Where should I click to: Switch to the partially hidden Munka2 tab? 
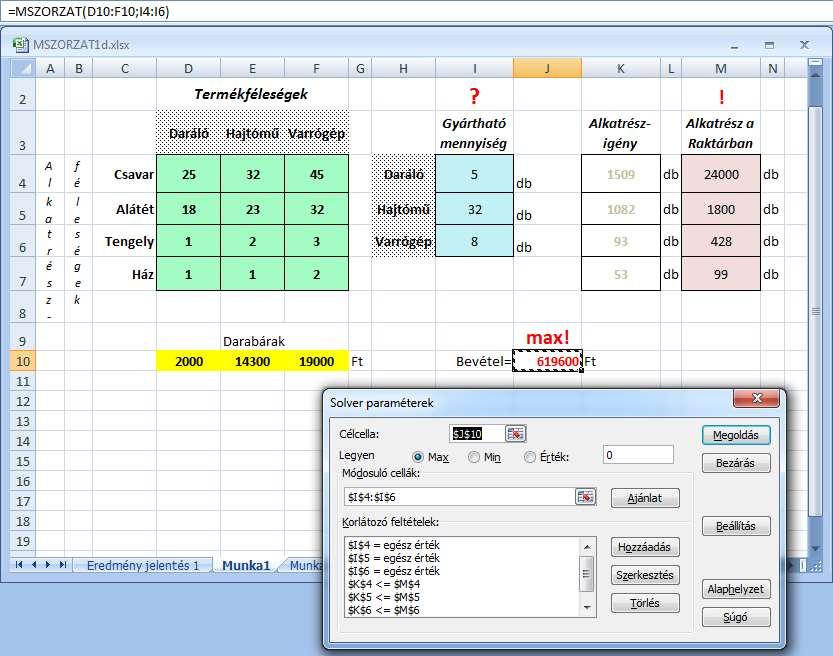(305, 565)
